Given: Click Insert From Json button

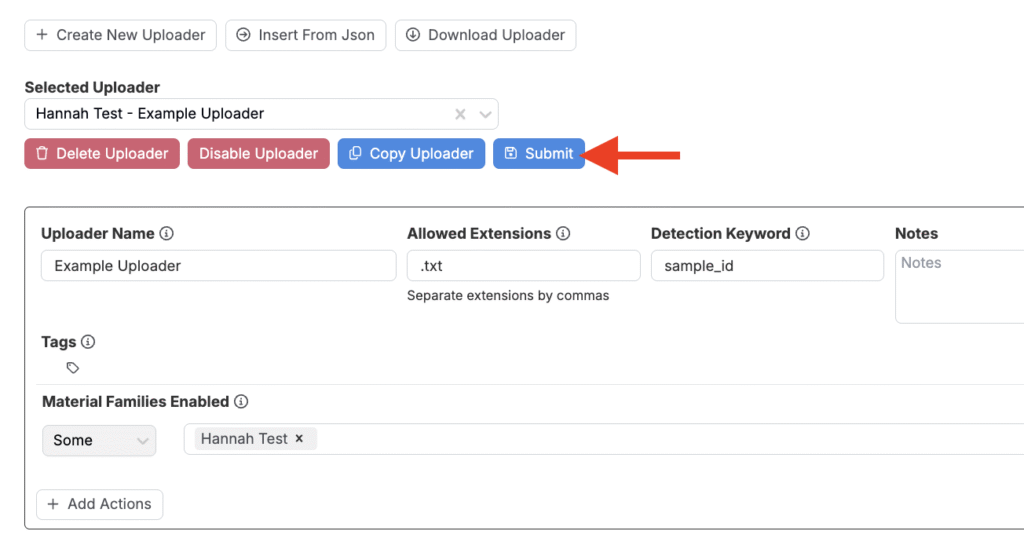Looking at the screenshot, I should (305, 35).
